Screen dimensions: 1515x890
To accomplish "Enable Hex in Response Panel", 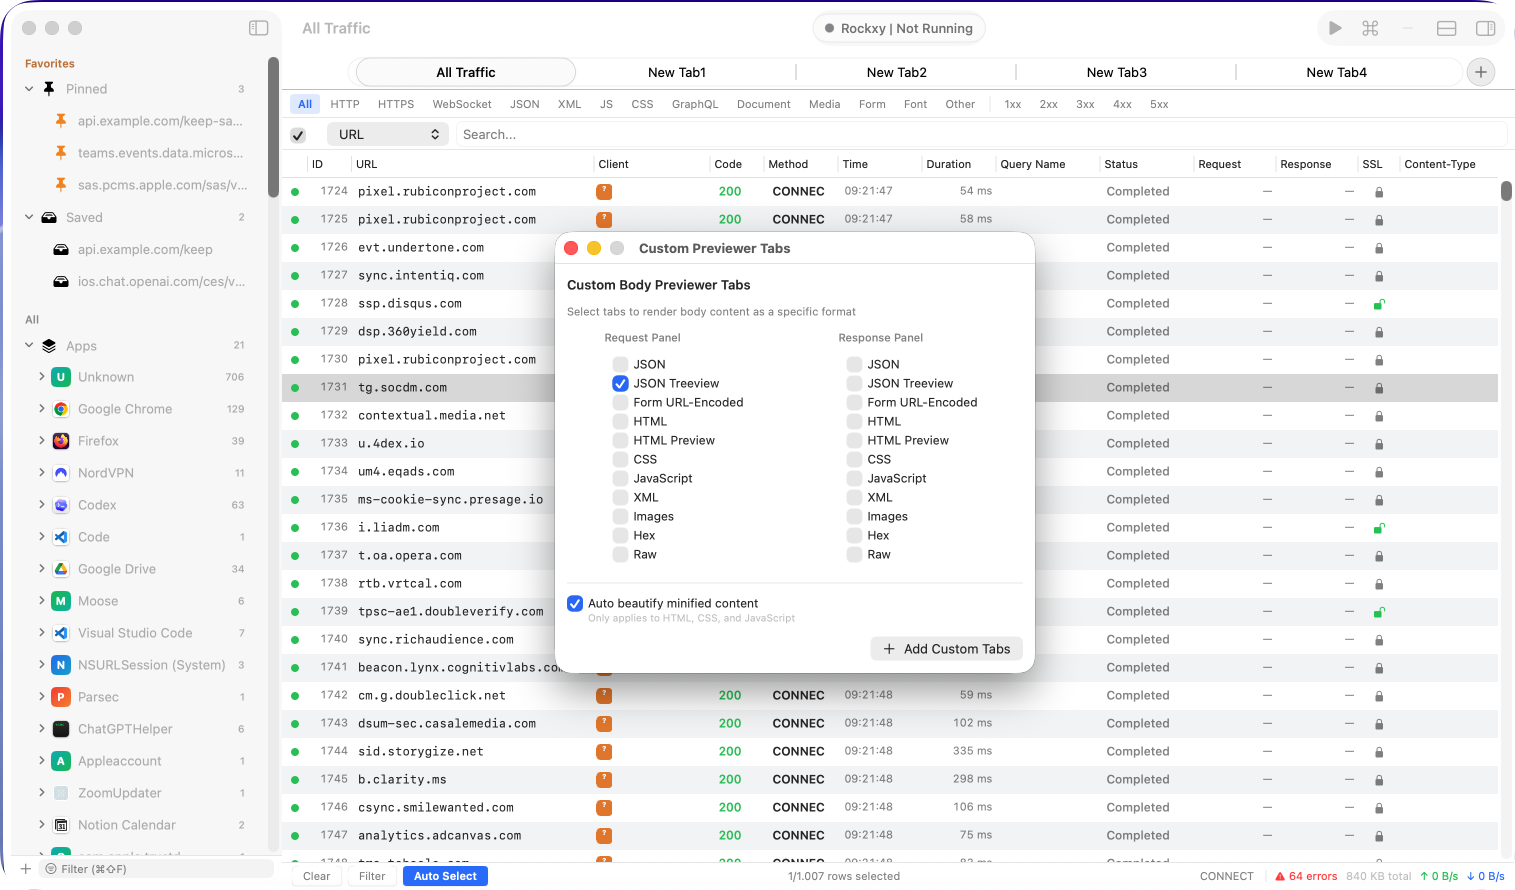I will tap(854, 535).
